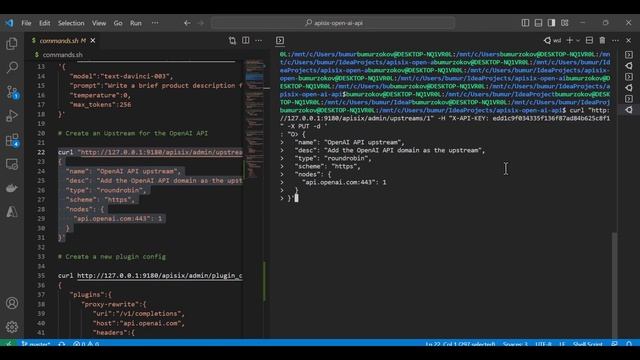
Task: Expand the menu bar overflow ellipsis
Action: pos(155,23)
